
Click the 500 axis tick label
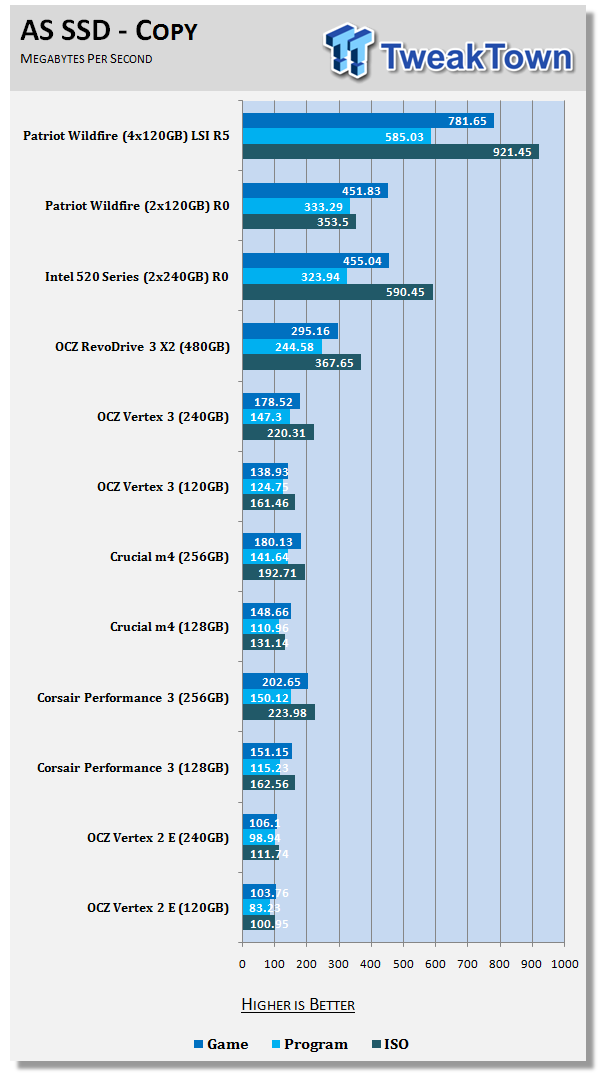[403, 964]
